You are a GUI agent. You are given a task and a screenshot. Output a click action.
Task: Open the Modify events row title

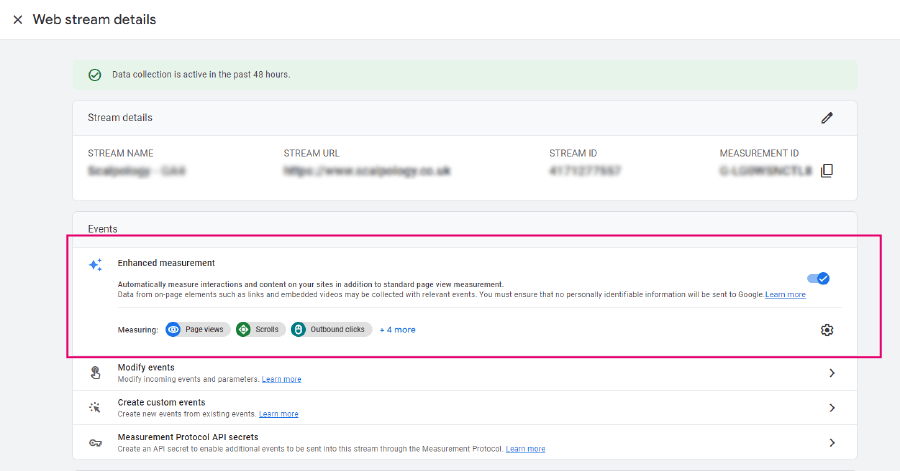146,367
